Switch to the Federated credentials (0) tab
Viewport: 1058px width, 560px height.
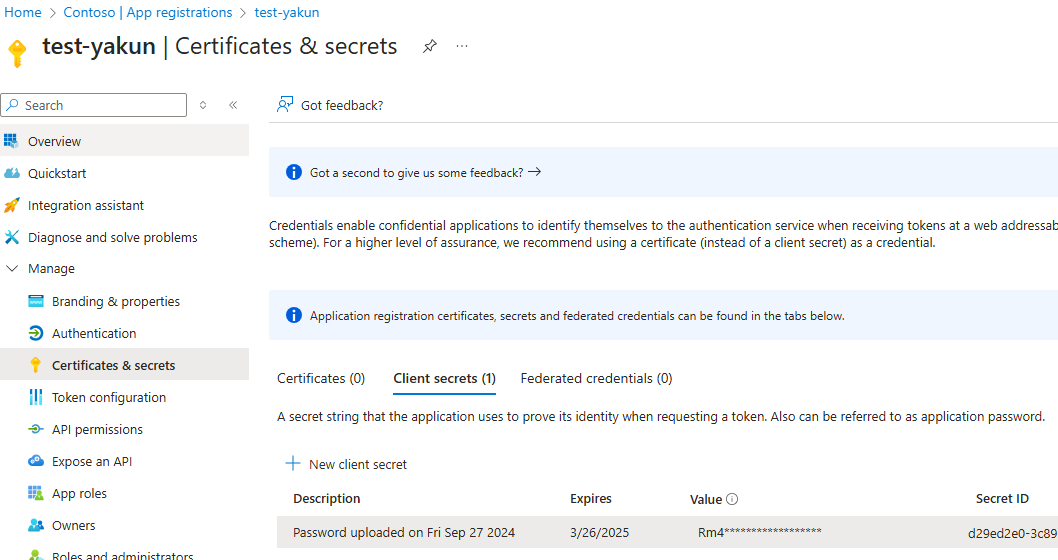[596, 379]
